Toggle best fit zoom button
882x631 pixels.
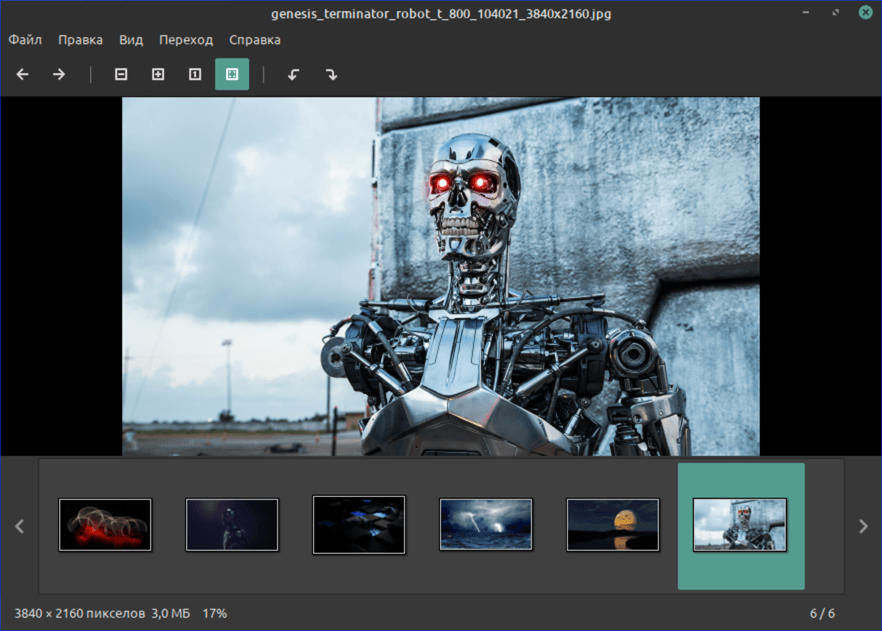click(x=232, y=74)
